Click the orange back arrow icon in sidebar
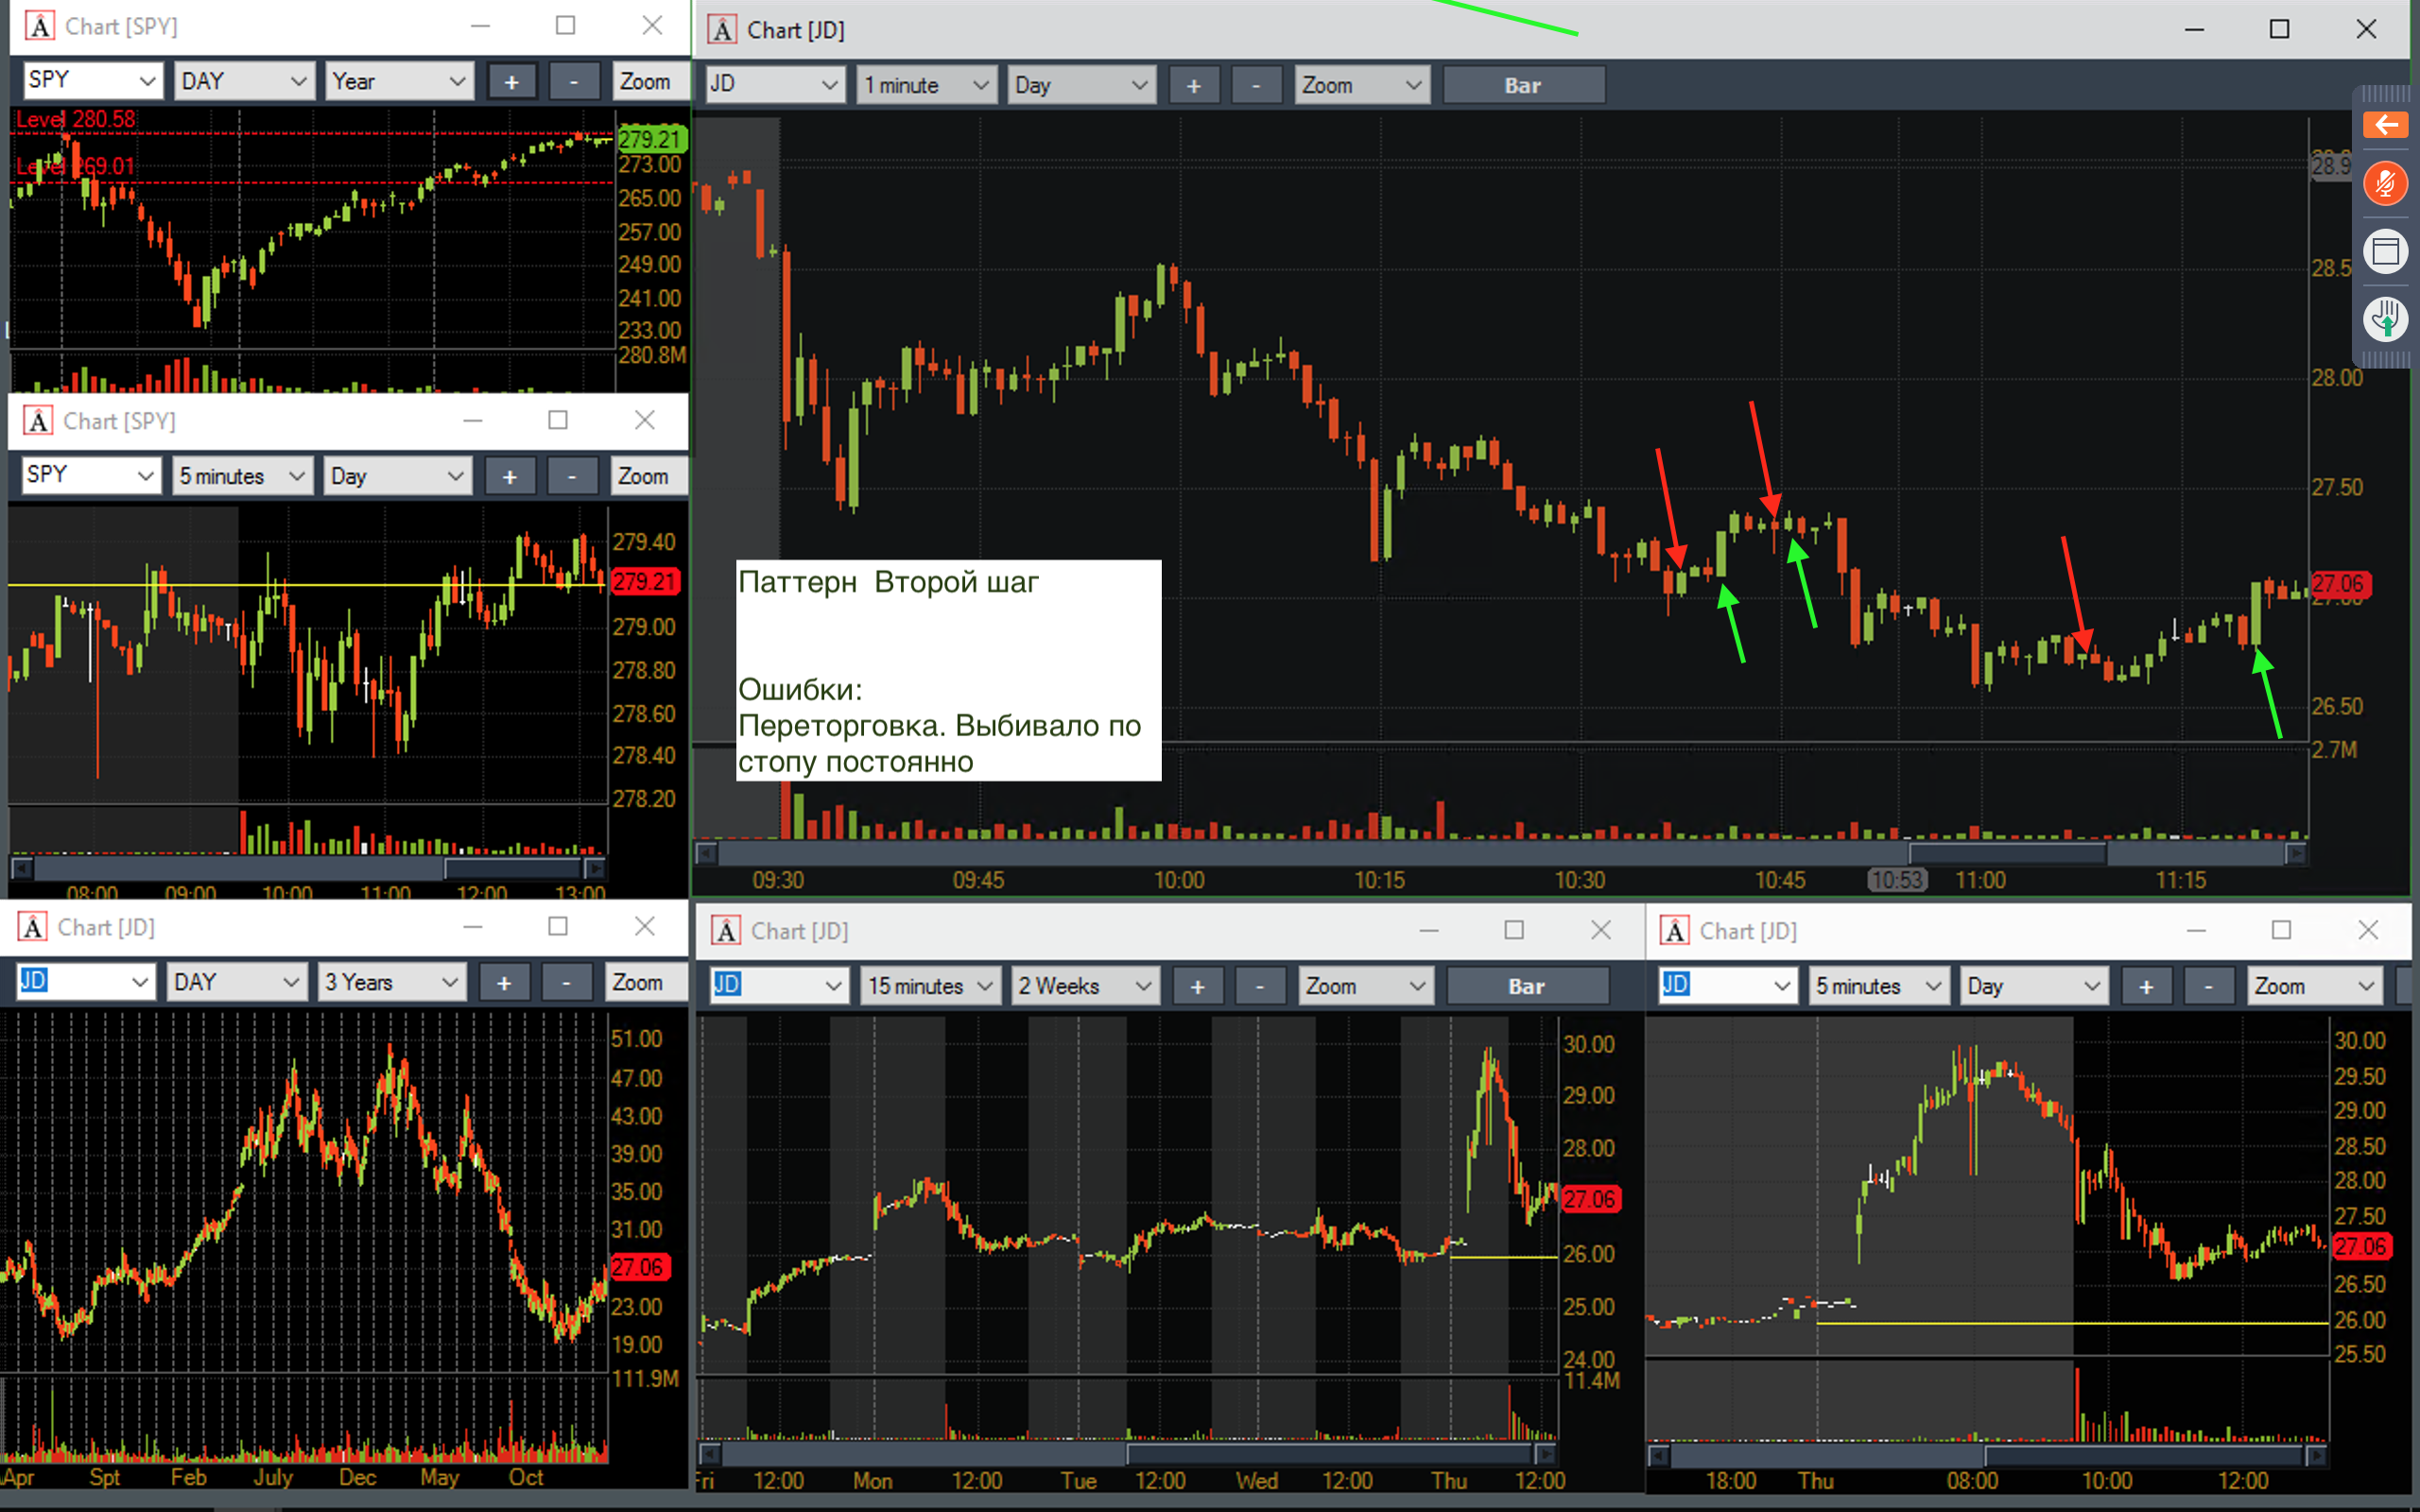Screen dimensions: 2420x1512 point(2386,125)
